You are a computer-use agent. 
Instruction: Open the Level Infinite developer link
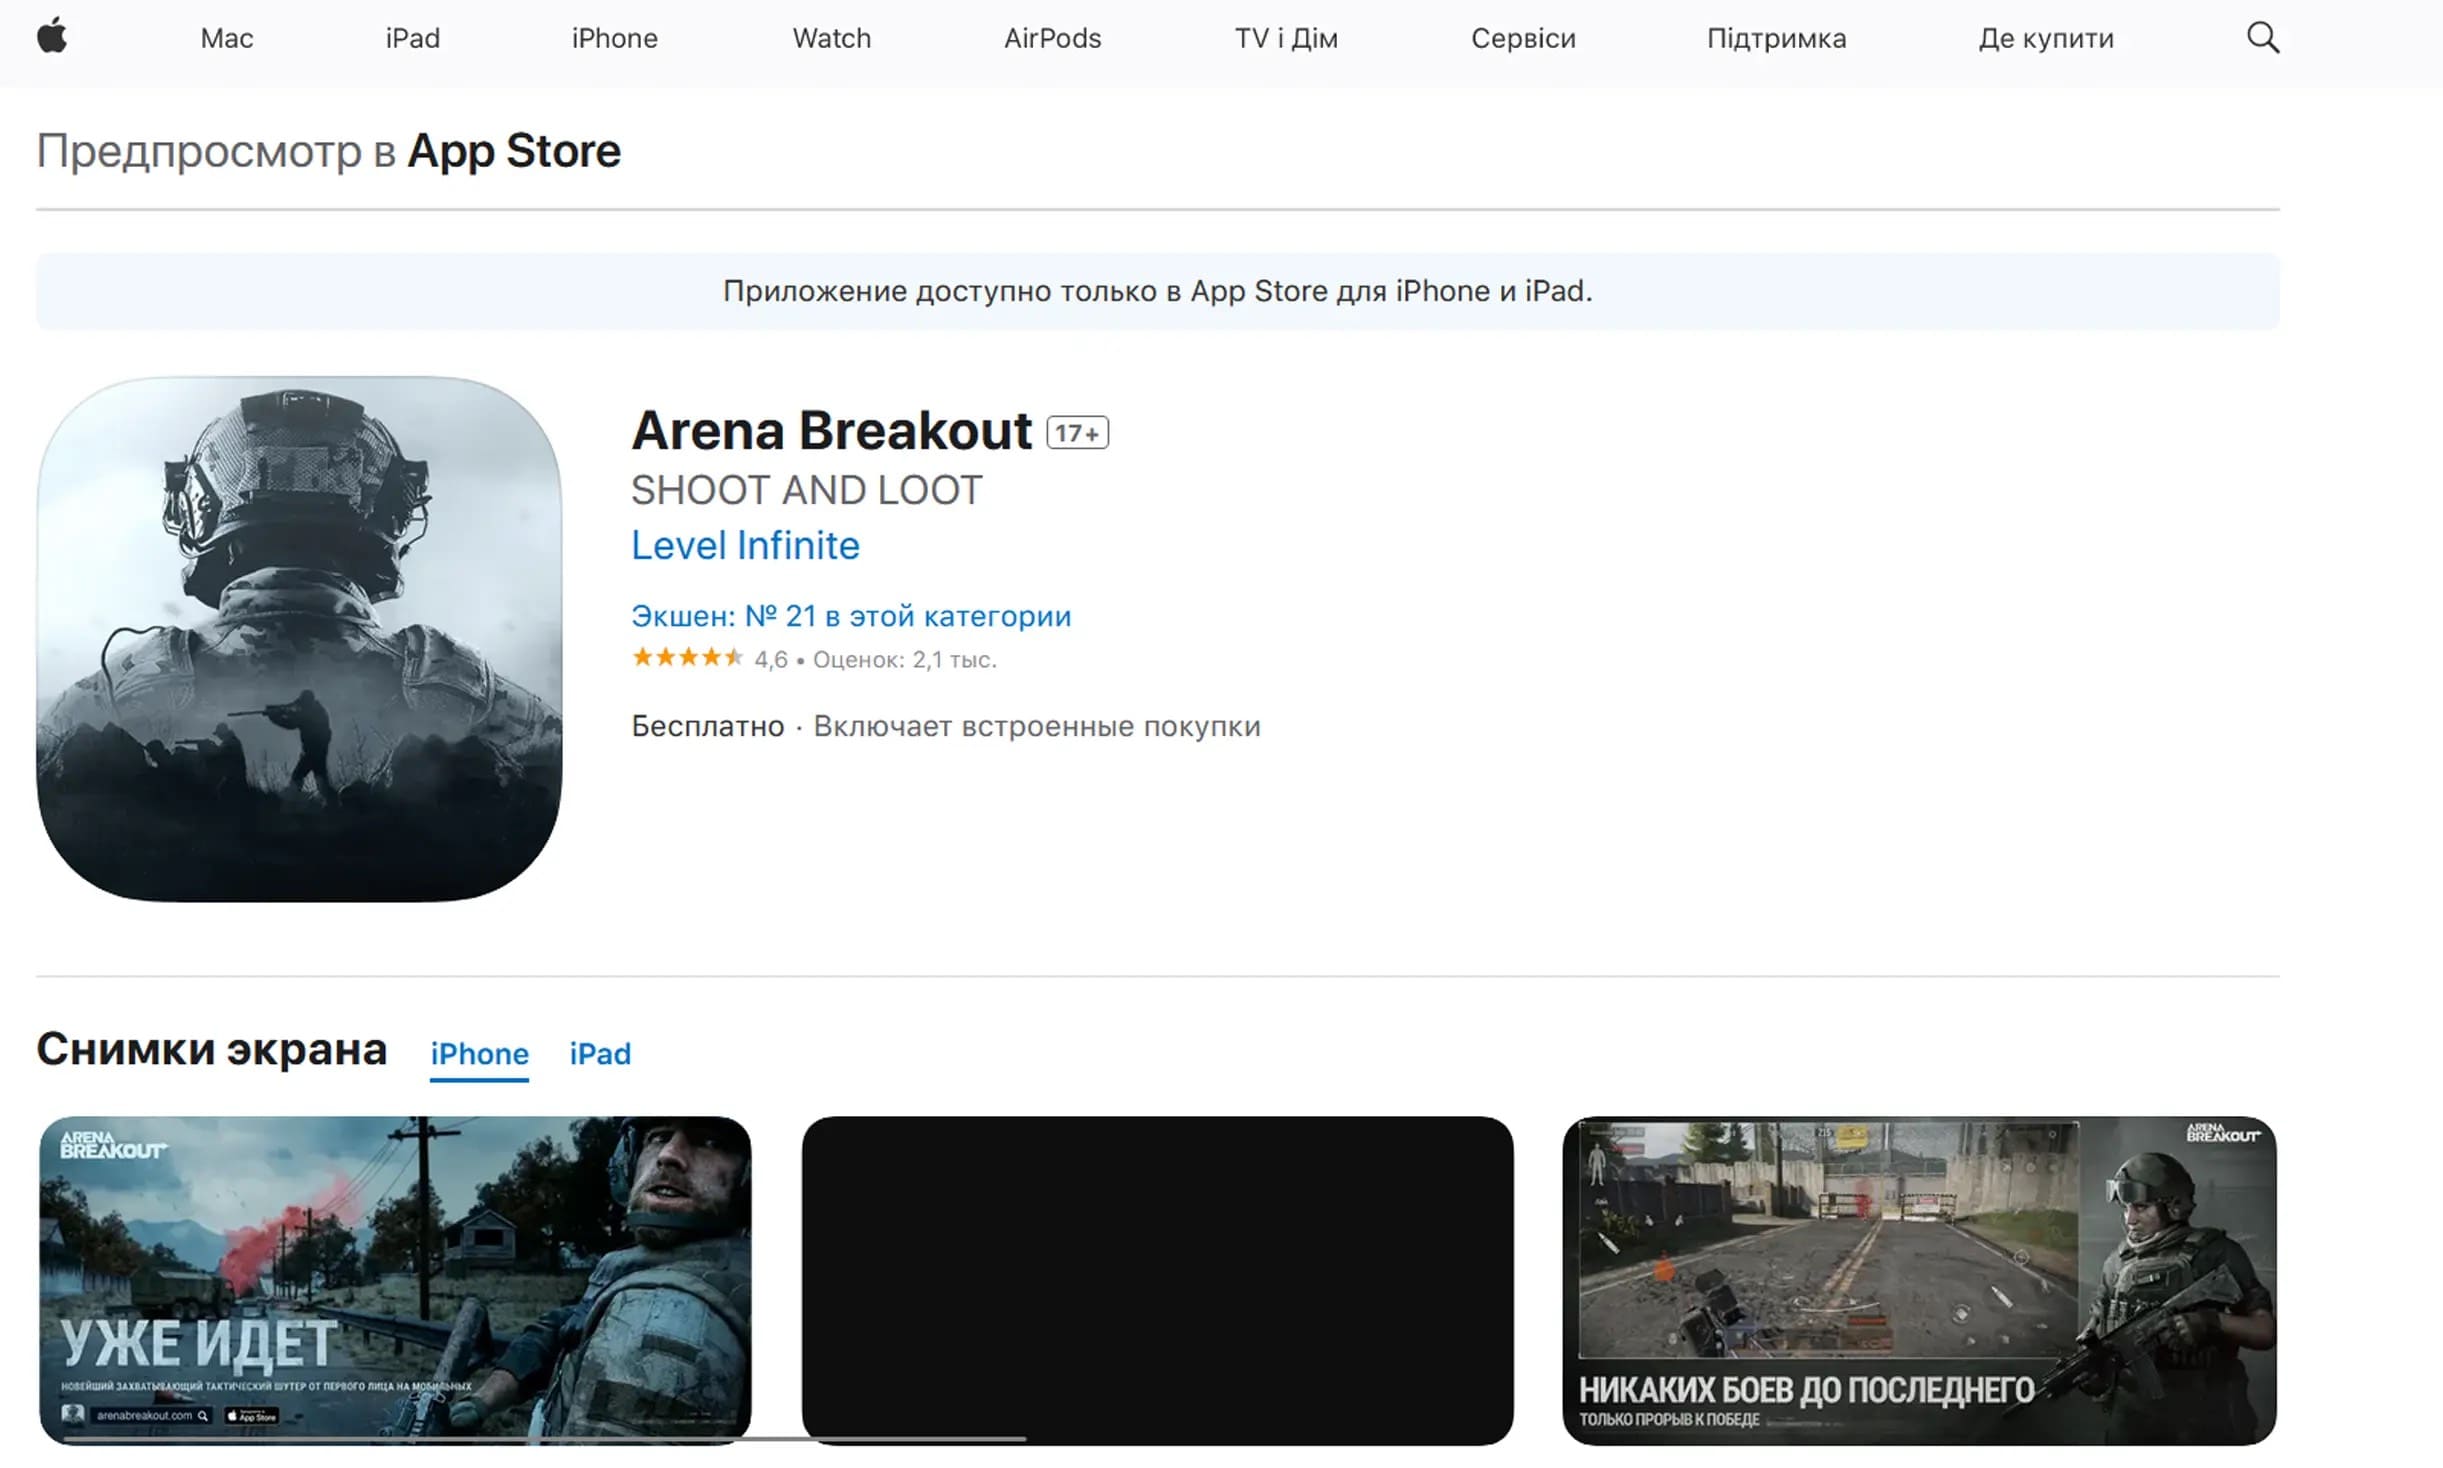coord(745,546)
